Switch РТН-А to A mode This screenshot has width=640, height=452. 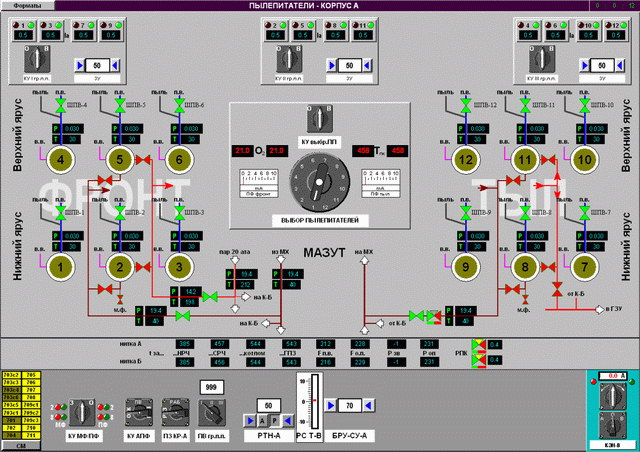click(262, 421)
